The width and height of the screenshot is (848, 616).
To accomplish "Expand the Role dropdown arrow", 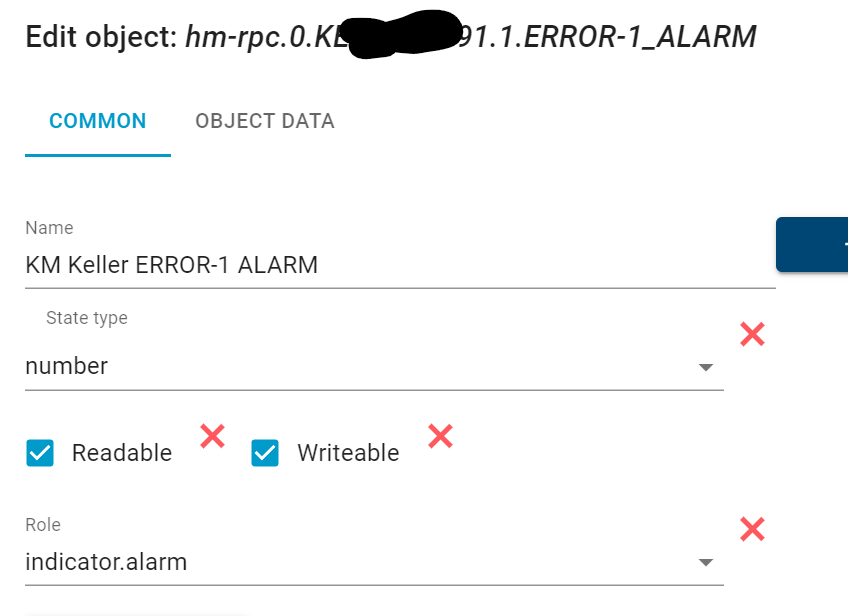I will (x=706, y=562).
